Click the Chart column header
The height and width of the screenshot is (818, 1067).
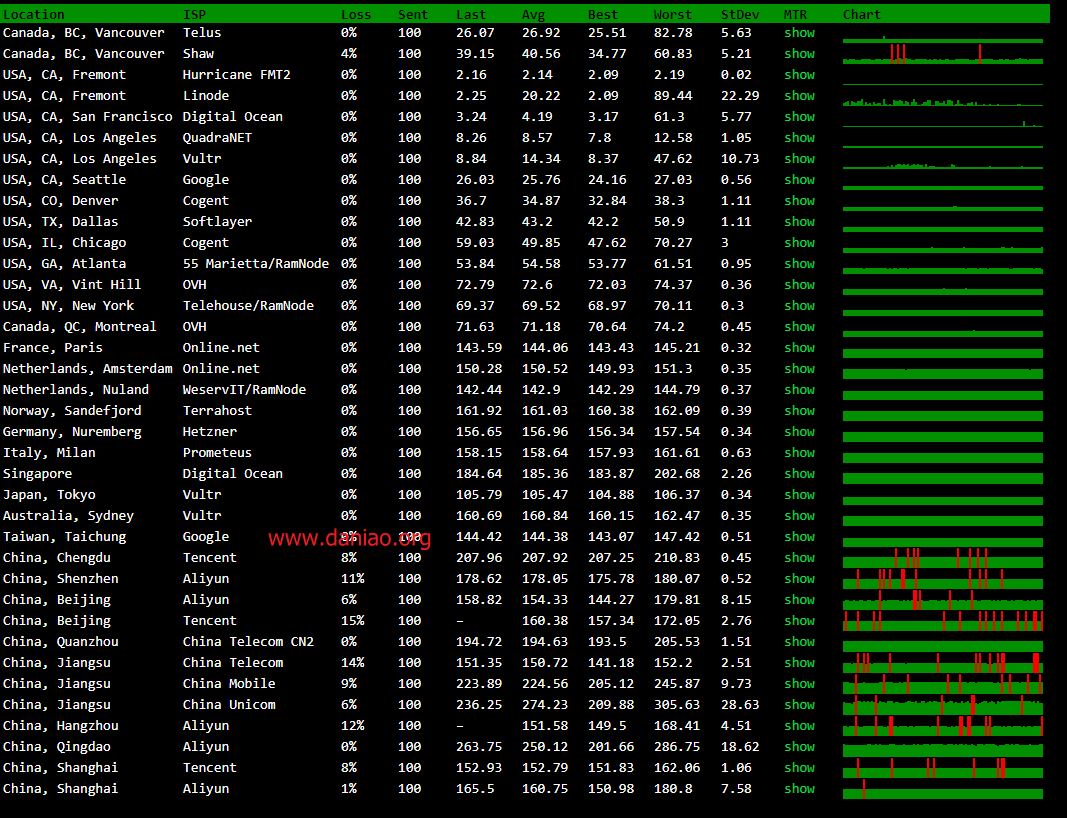coord(861,14)
